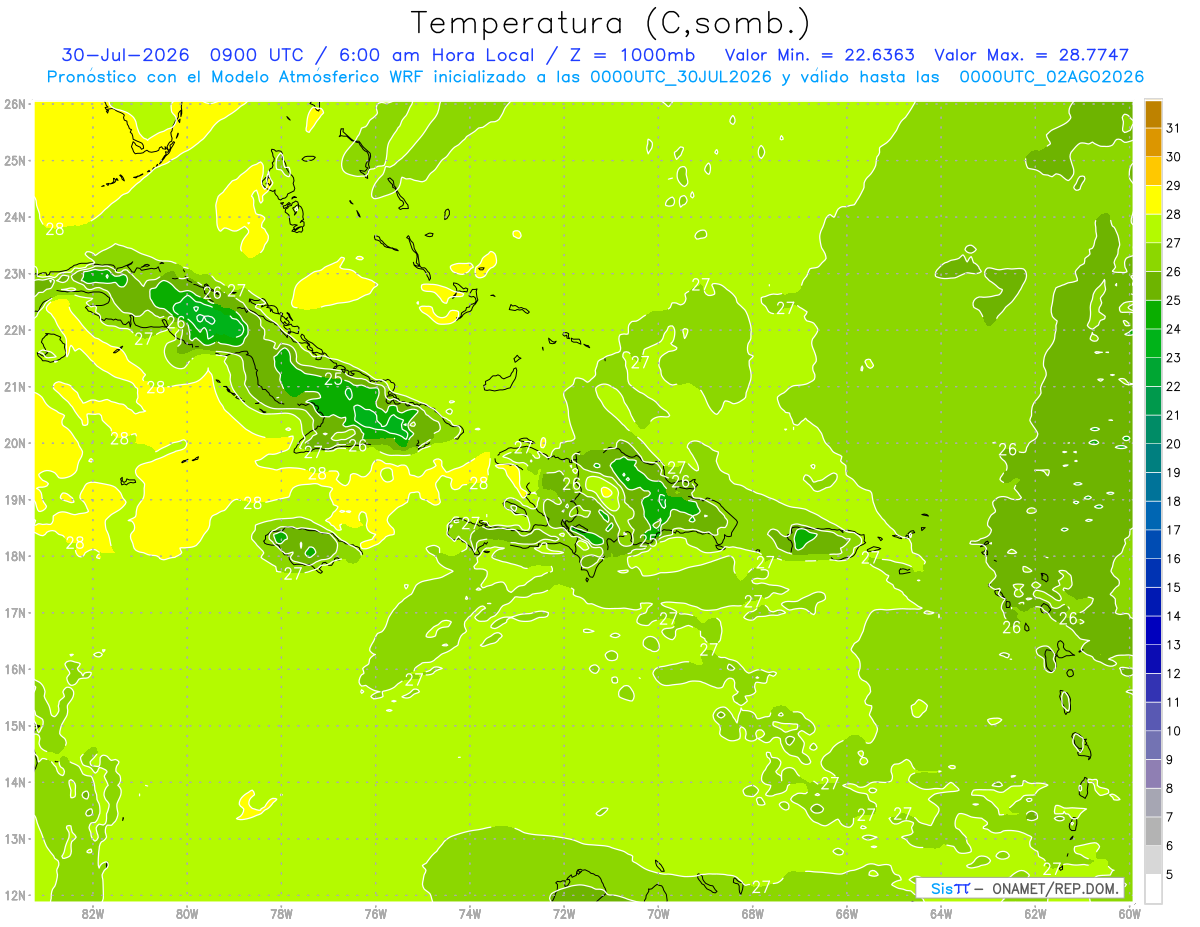The width and height of the screenshot is (1200, 927).
Task: Click the orange swatch between 30 and 31
Action: coord(1153,143)
